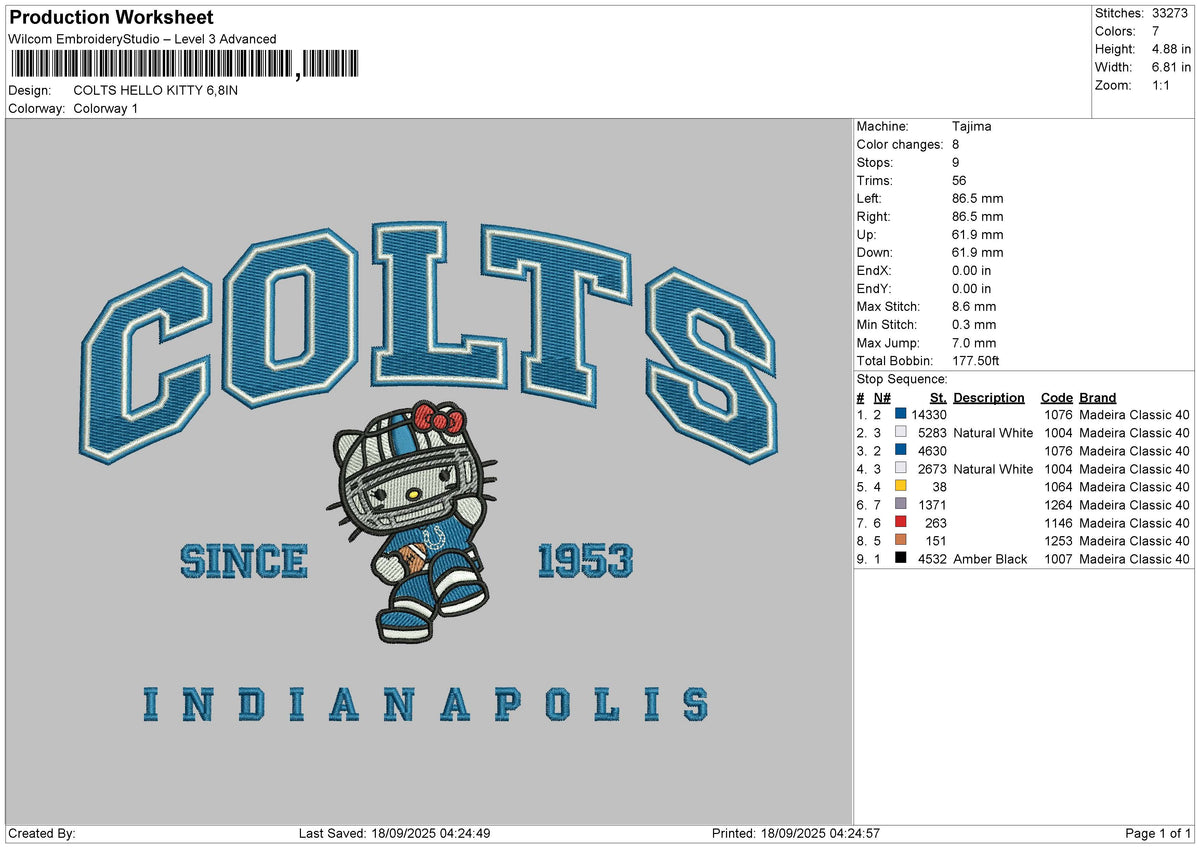Screen dimensions: 1200x848
Task: Select the gray swatch with code 1264
Action: pos(901,505)
